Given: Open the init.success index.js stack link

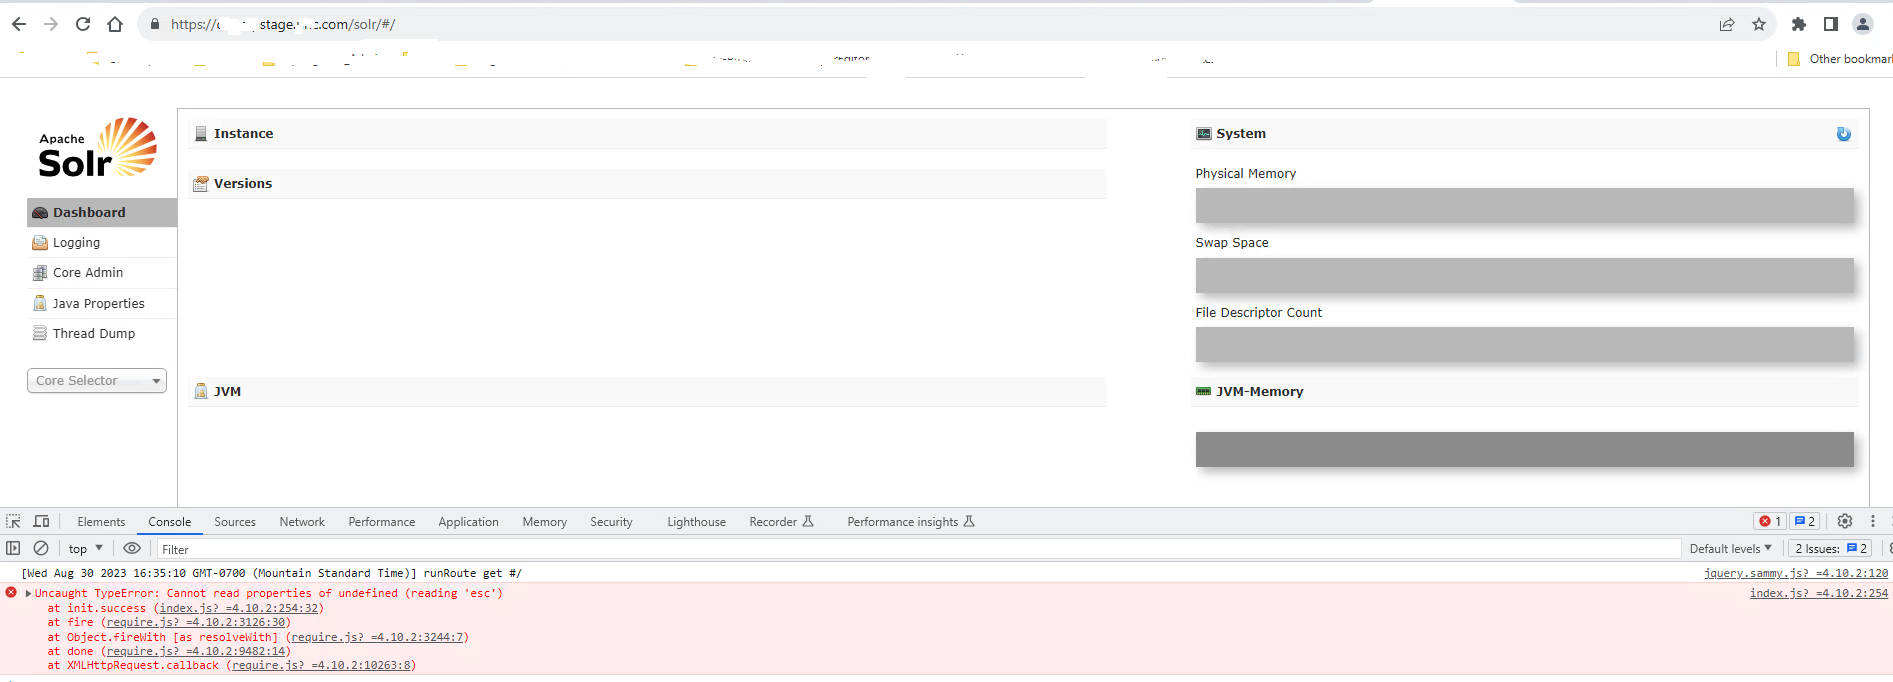Looking at the screenshot, I should [239, 608].
